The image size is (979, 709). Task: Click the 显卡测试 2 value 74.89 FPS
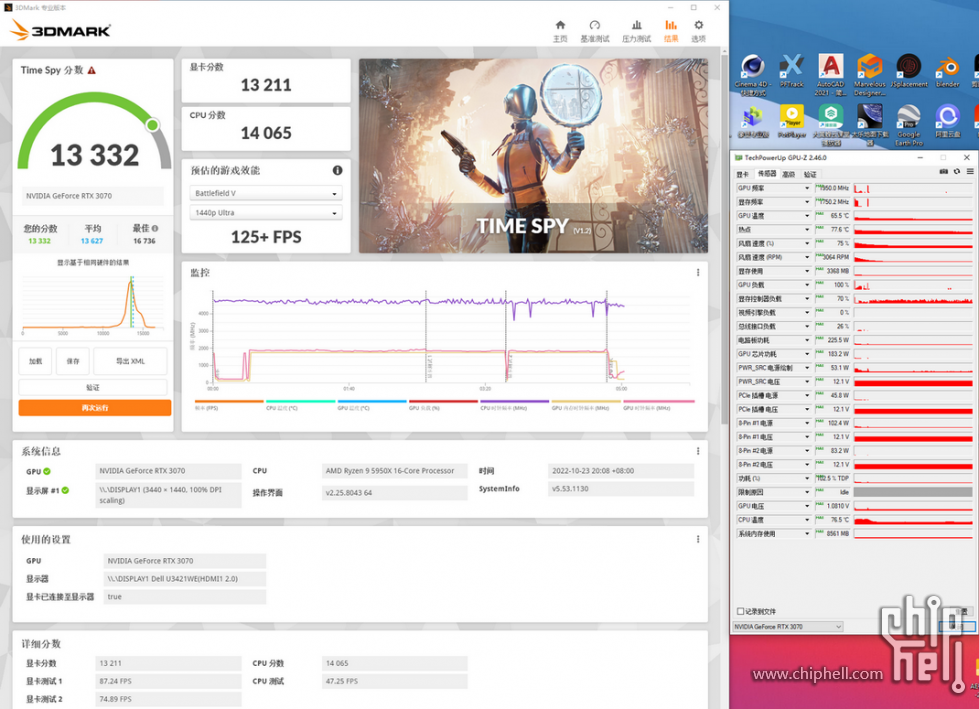coord(168,699)
